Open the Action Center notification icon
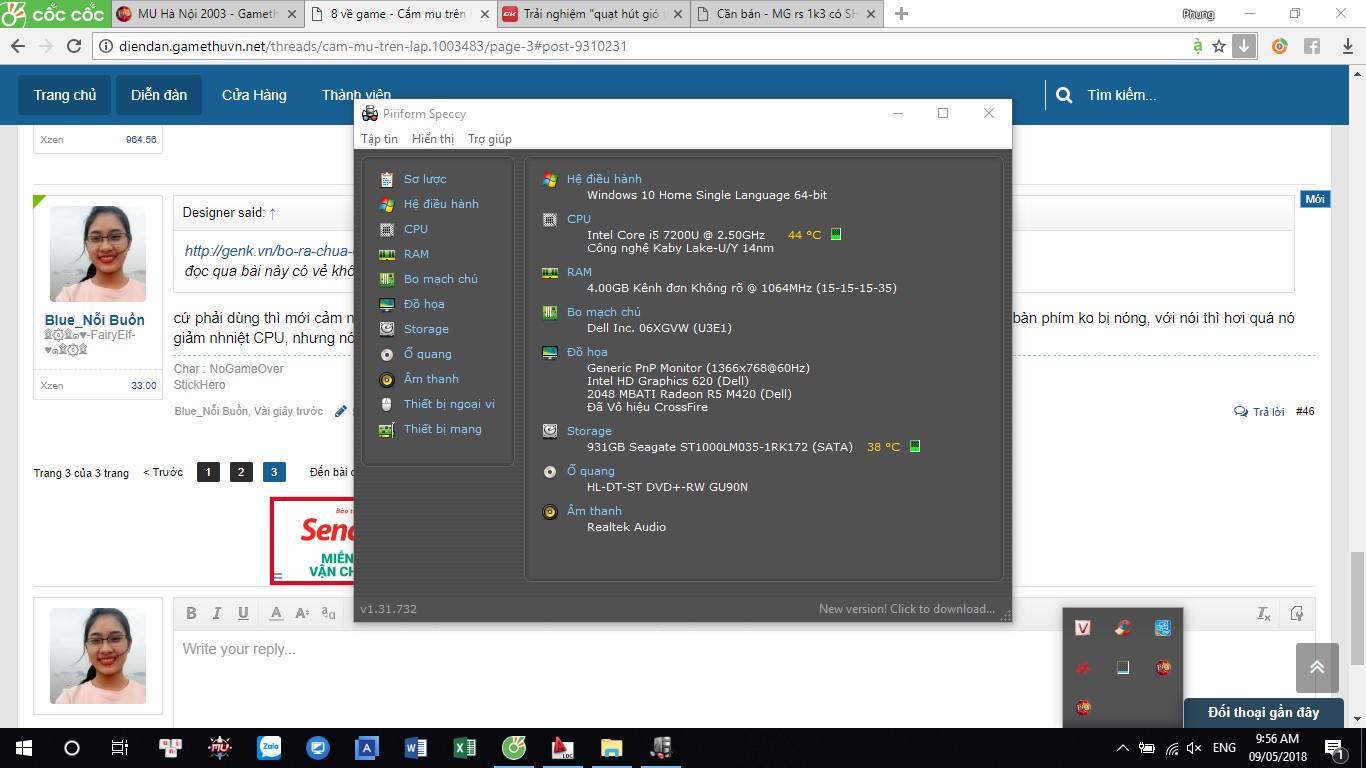 pyautogui.click(x=1333, y=747)
